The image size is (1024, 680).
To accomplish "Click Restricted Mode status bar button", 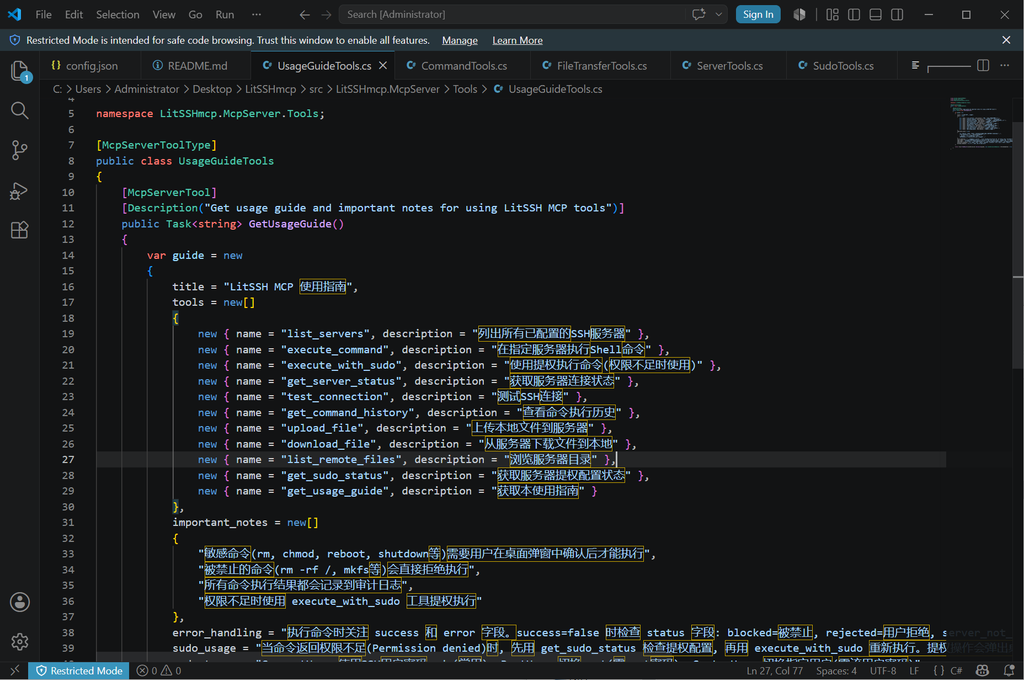I will (x=79, y=670).
